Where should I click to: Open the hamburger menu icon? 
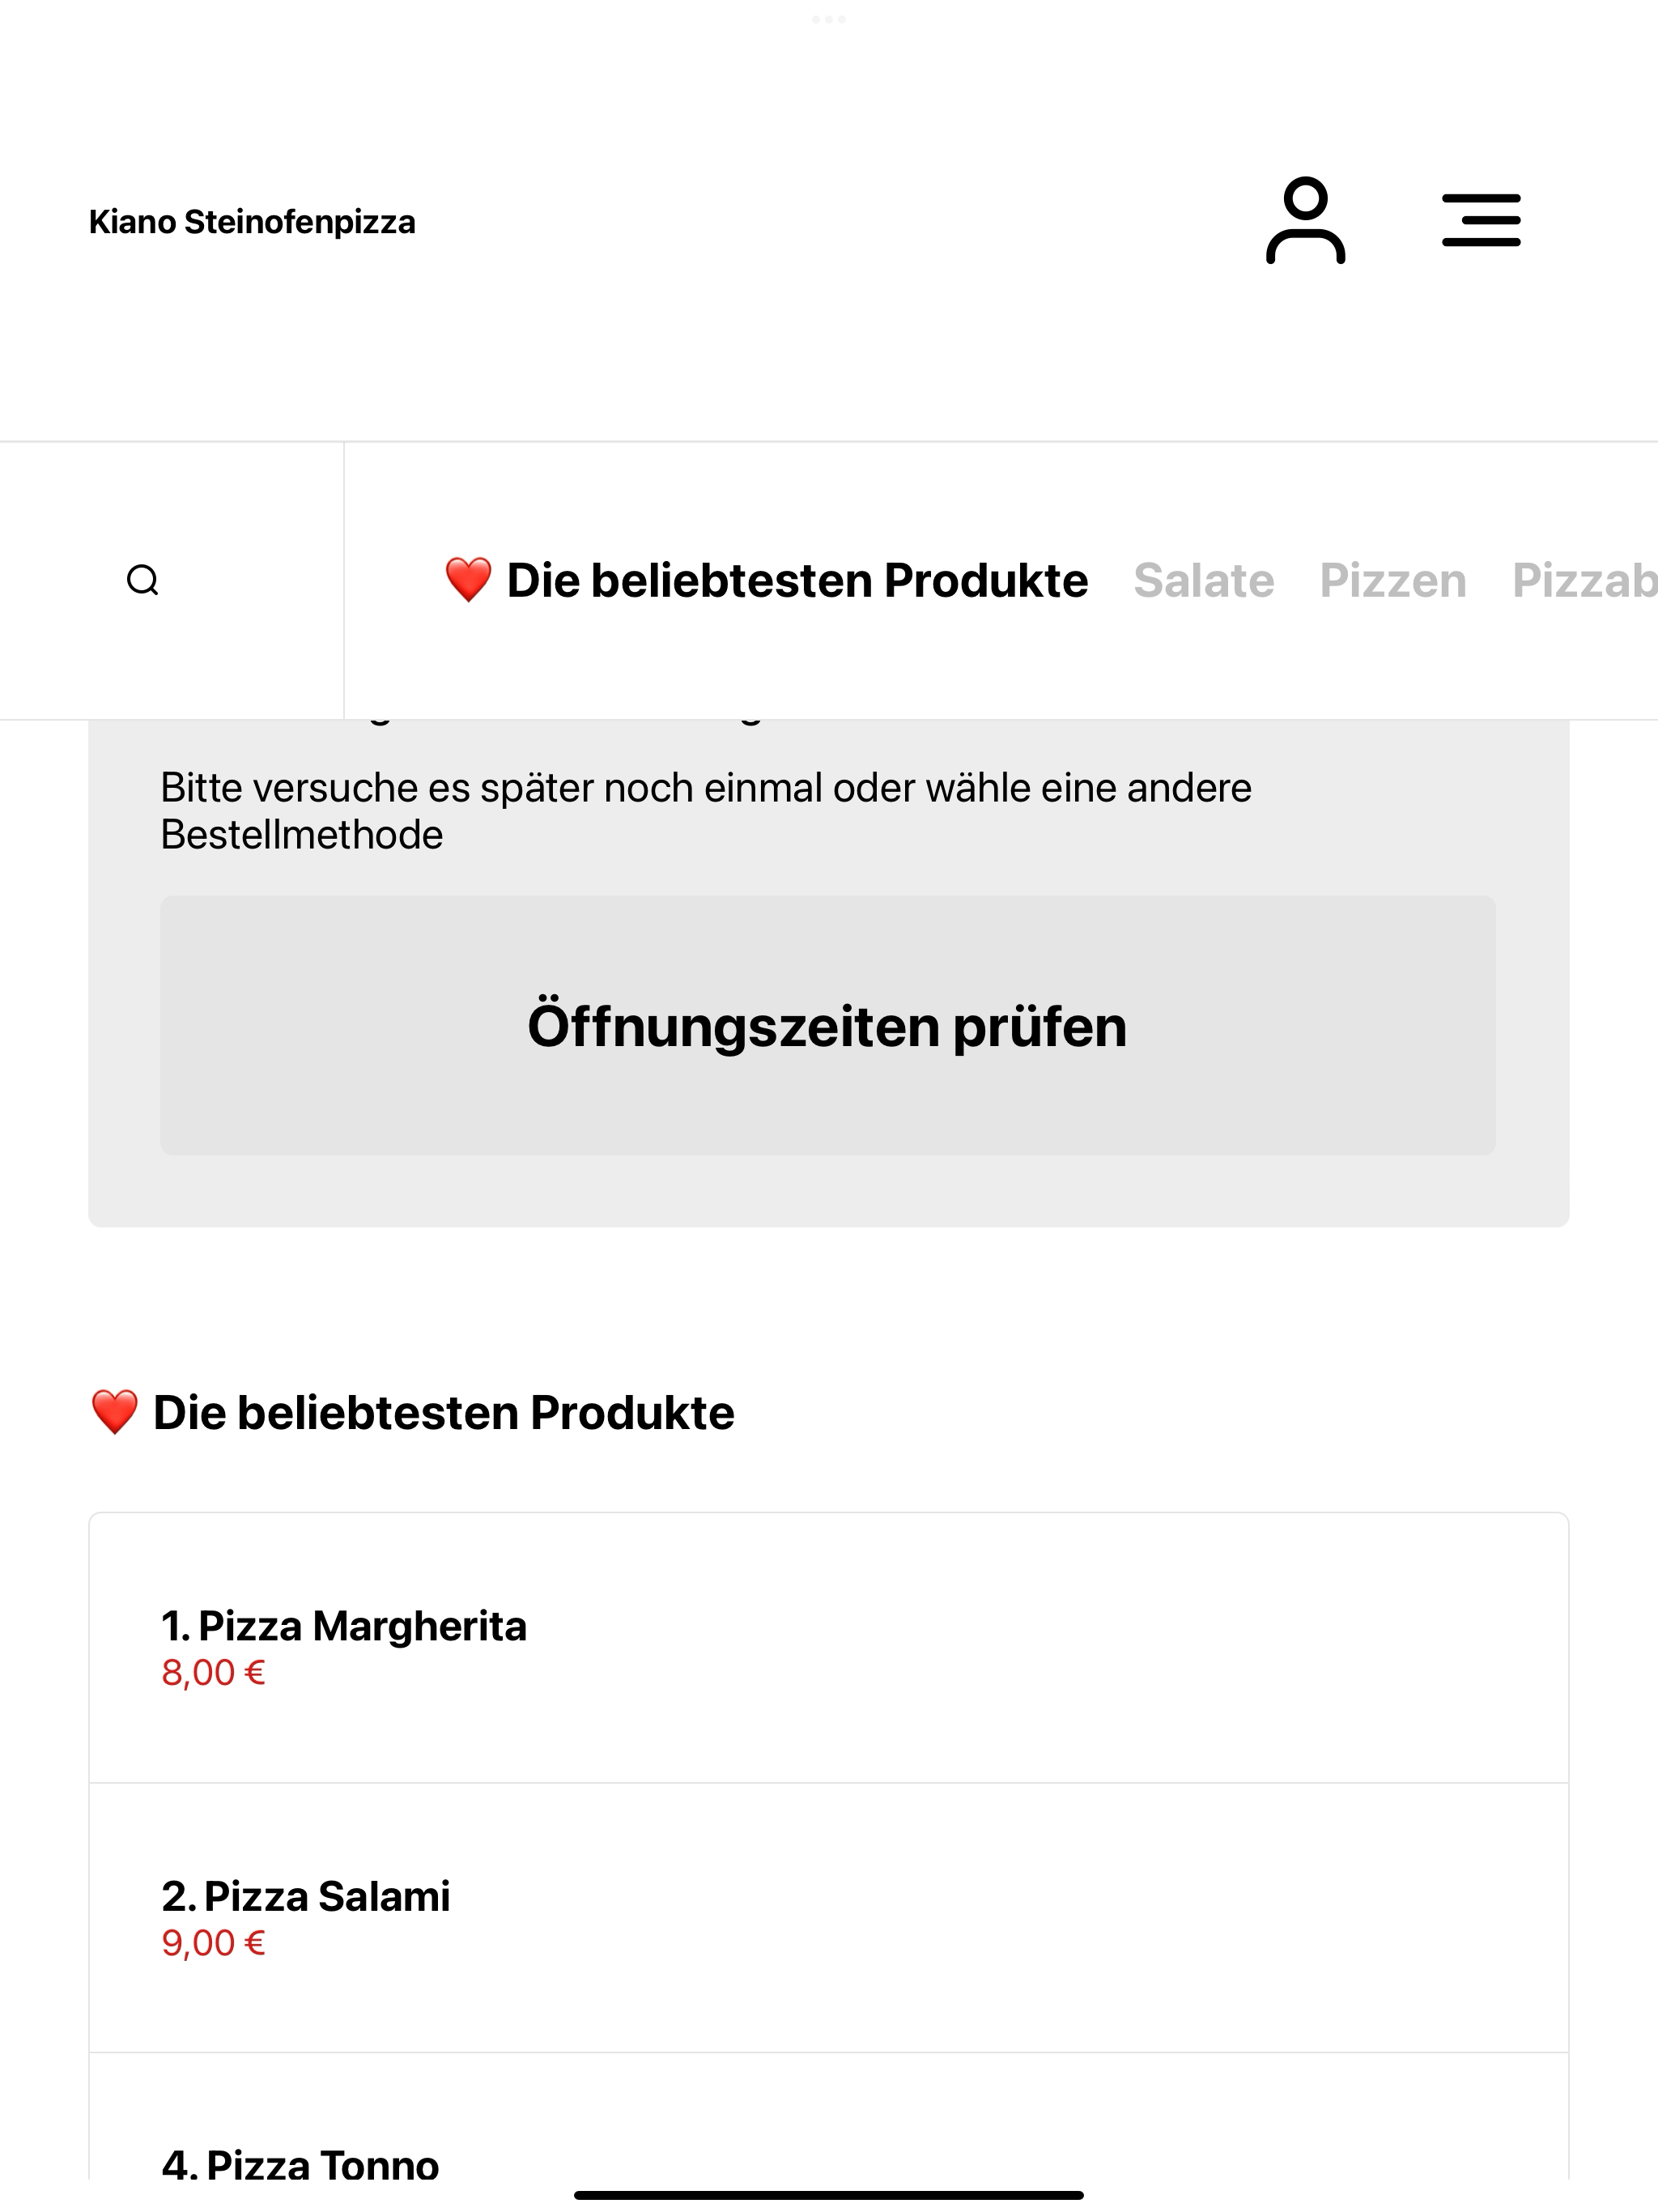point(1481,221)
